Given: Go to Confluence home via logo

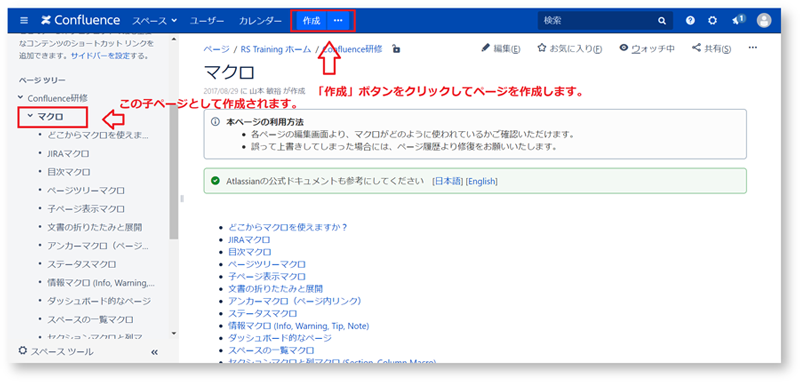Looking at the screenshot, I should coord(81,21).
